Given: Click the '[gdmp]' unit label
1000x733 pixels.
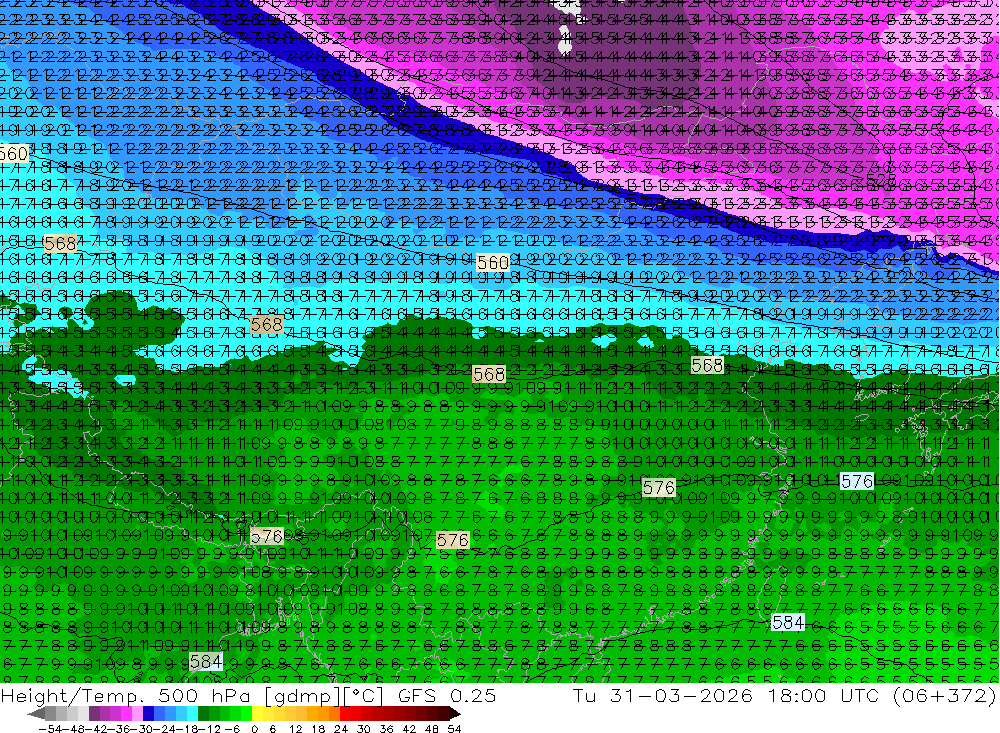Looking at the screenshot, I should point(302,697).
